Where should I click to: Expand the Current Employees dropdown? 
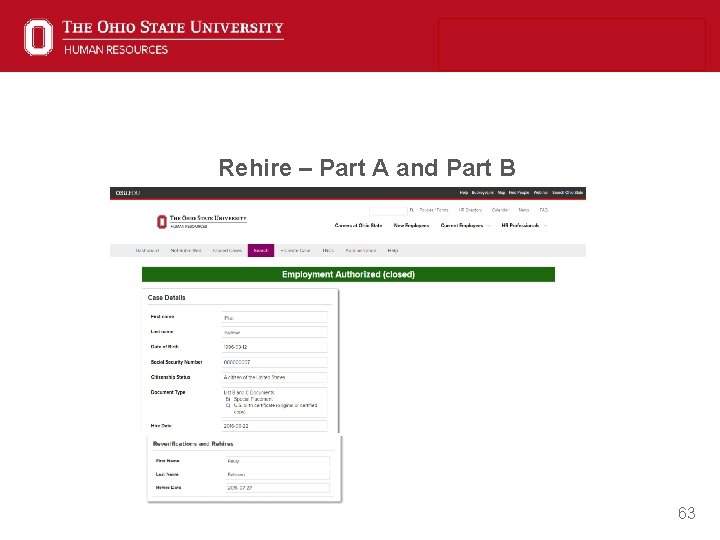tap(465, 225)
